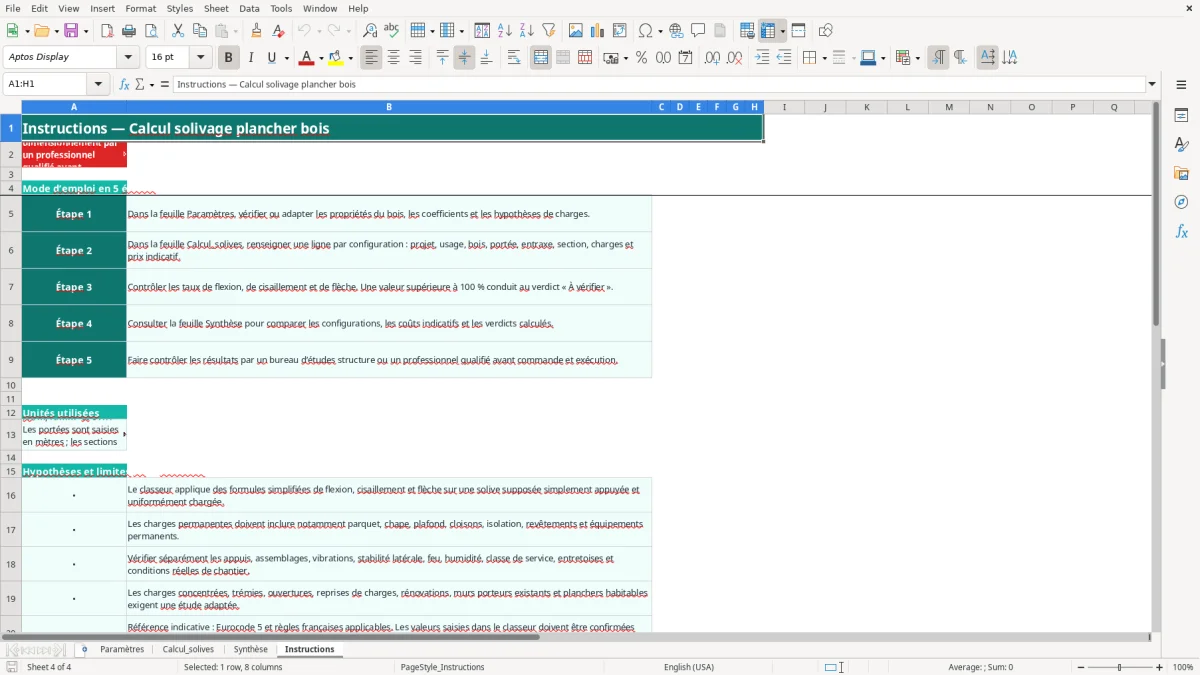Open the font size dropdown
Screen dimensions: 1200x675
[x=200, y=58]
